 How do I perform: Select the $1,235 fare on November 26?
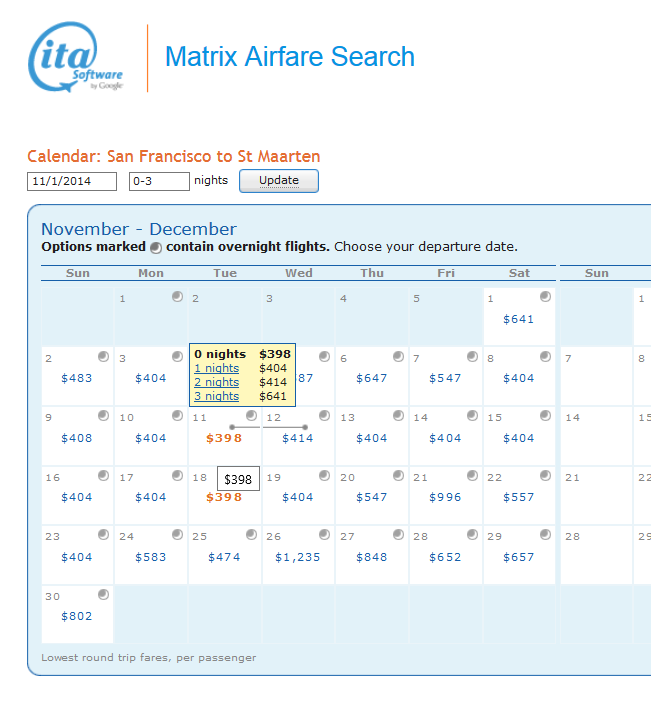298,557
